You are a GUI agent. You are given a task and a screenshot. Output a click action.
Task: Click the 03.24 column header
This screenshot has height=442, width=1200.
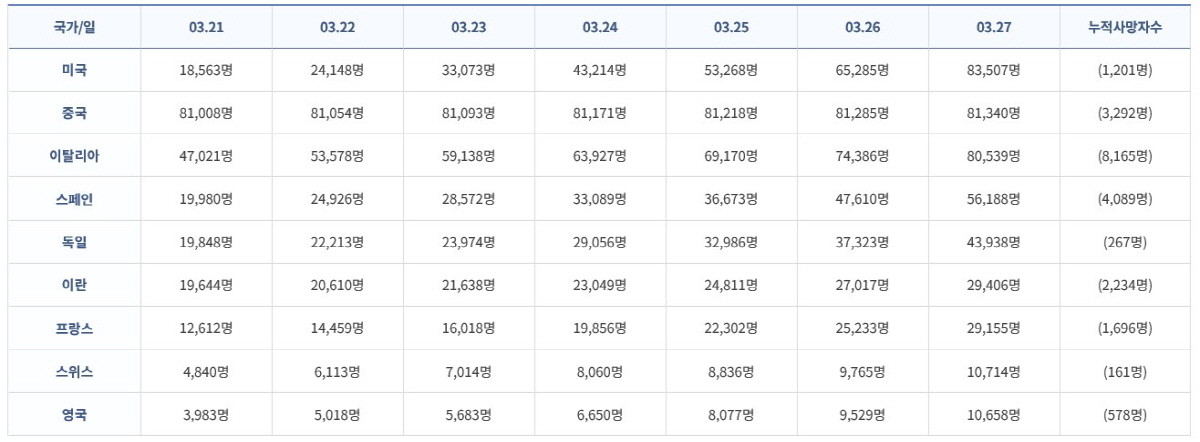(x=600, y=26)
